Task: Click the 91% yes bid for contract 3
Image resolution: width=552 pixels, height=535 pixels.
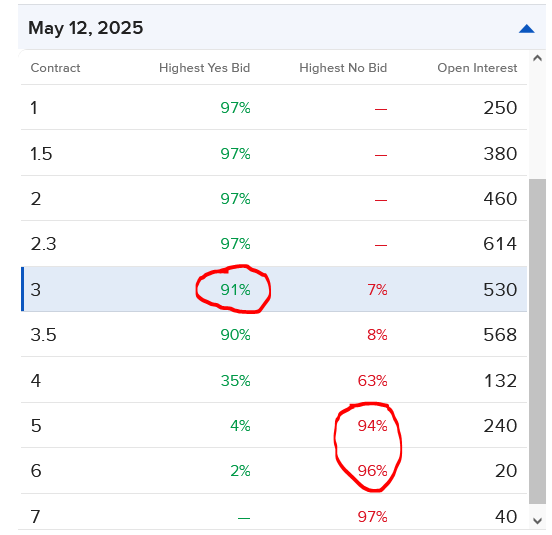Action: coord(235,290)
